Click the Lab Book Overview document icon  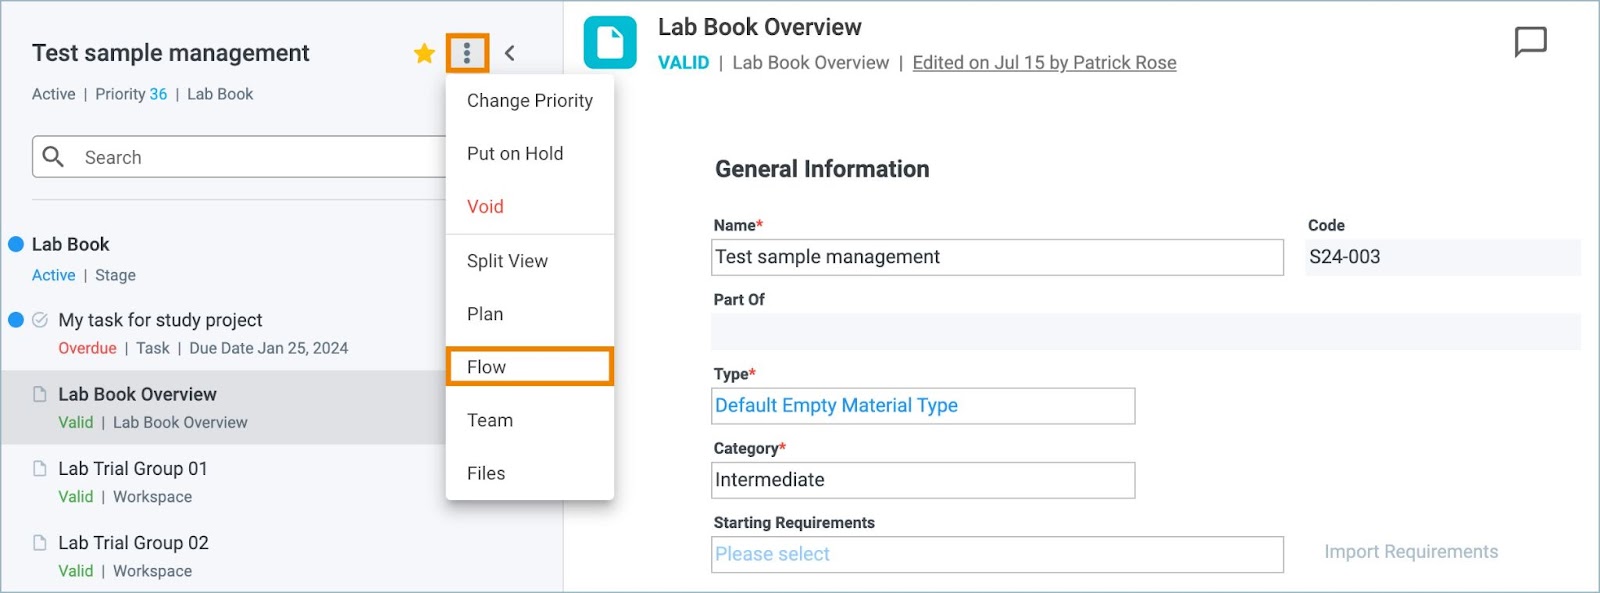(x=610, y=43)
